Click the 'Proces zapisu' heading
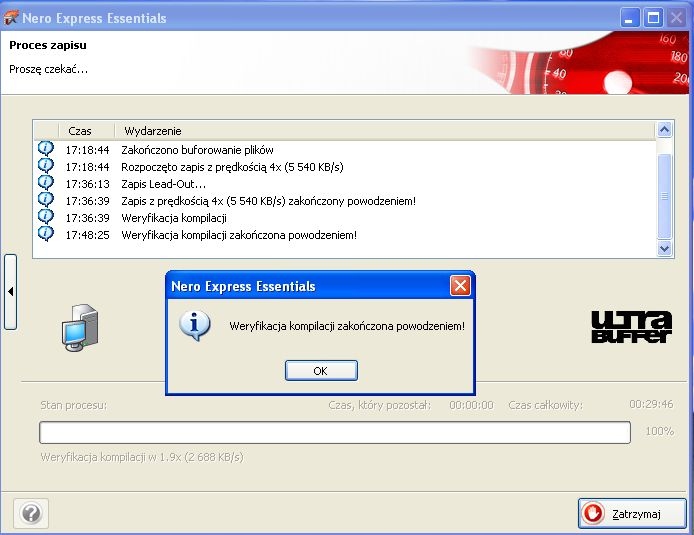The height and width of the screenshot is (535, 694). 48,45
